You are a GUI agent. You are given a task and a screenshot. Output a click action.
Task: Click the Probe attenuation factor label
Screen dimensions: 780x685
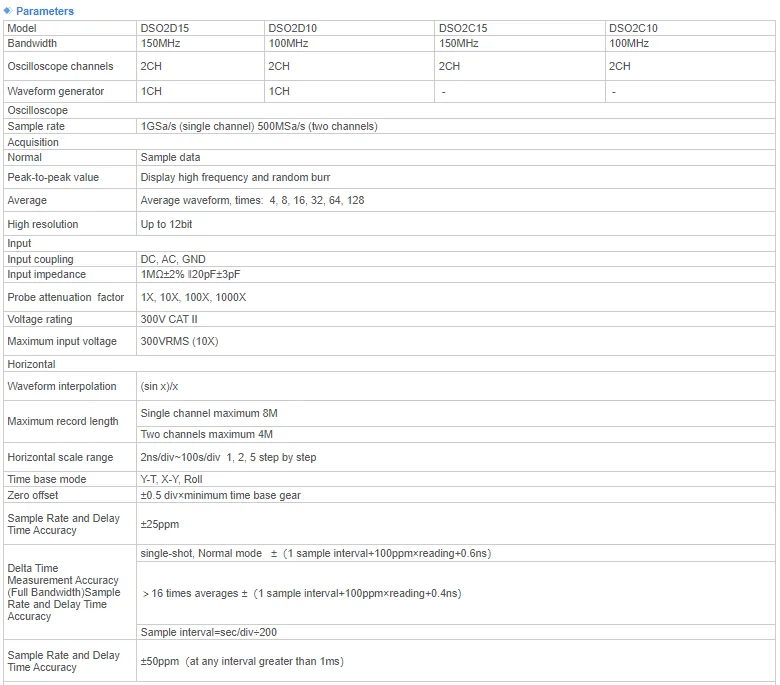point(66,297)
